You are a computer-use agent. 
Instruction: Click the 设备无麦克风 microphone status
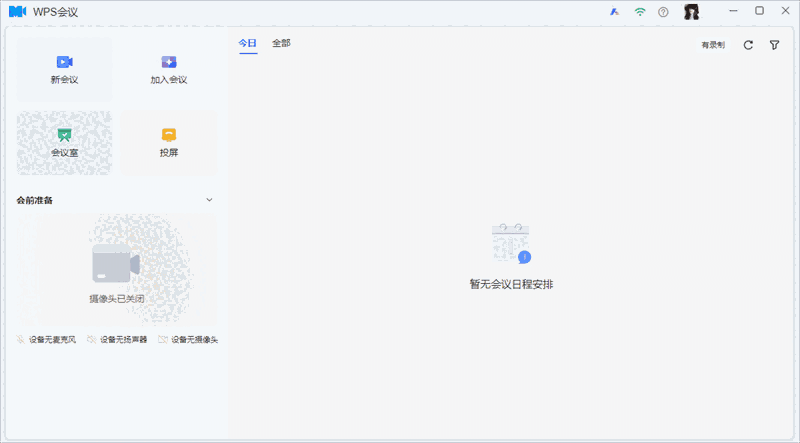(46, 339)
